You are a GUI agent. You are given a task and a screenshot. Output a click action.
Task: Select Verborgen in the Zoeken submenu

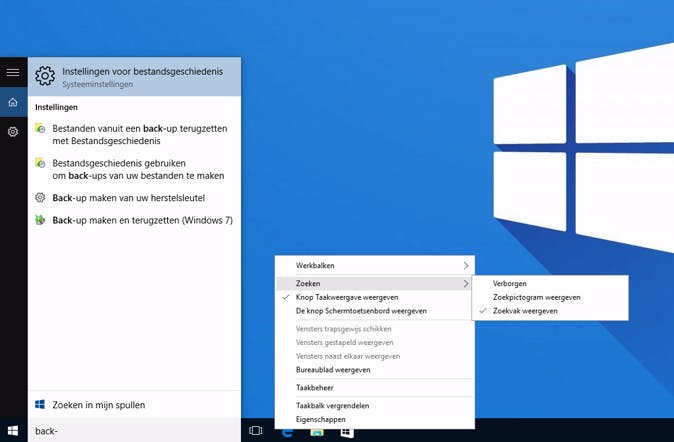coord(550,283)
